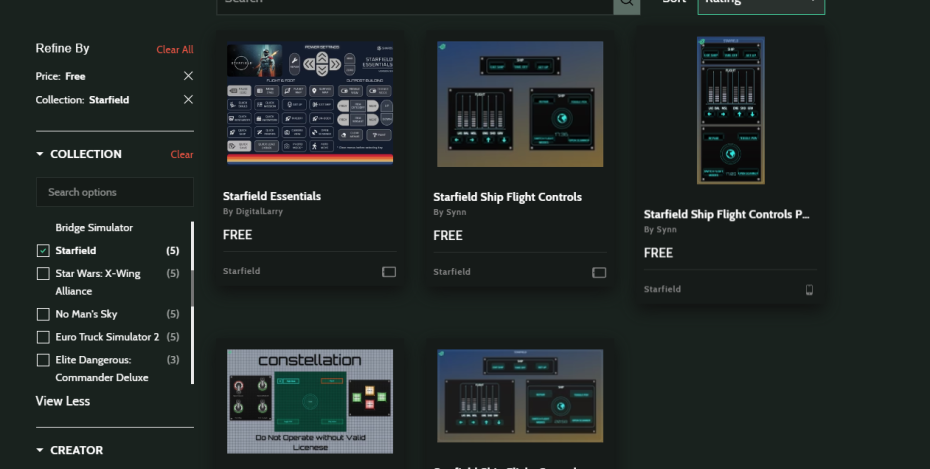Screen dimensions: 930x469
Task: Uncheck the Starfield collection checkbox
Action: (x=43, y=251)
